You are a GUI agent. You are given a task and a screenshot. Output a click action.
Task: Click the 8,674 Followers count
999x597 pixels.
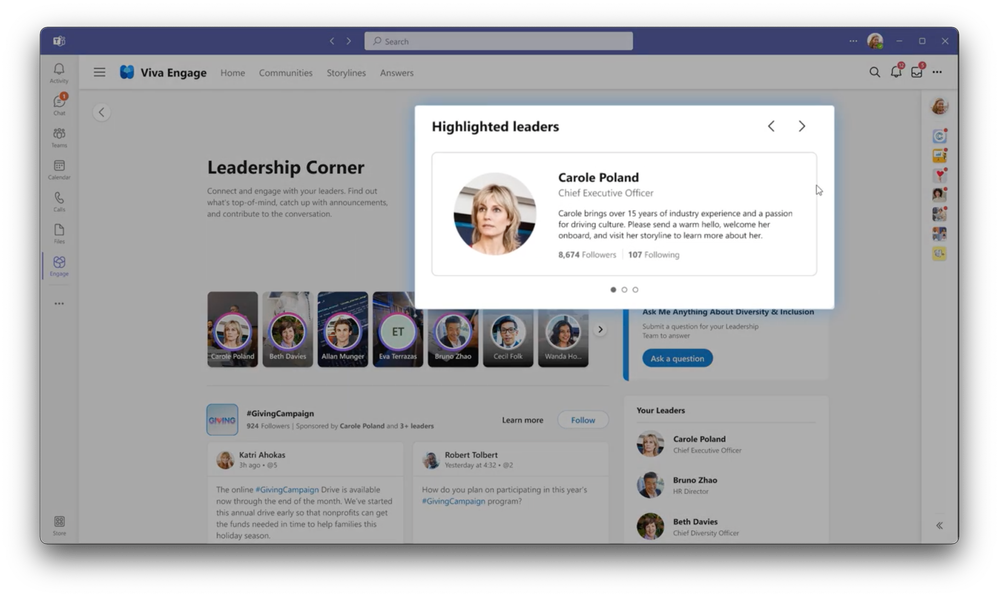coord(587,254)
